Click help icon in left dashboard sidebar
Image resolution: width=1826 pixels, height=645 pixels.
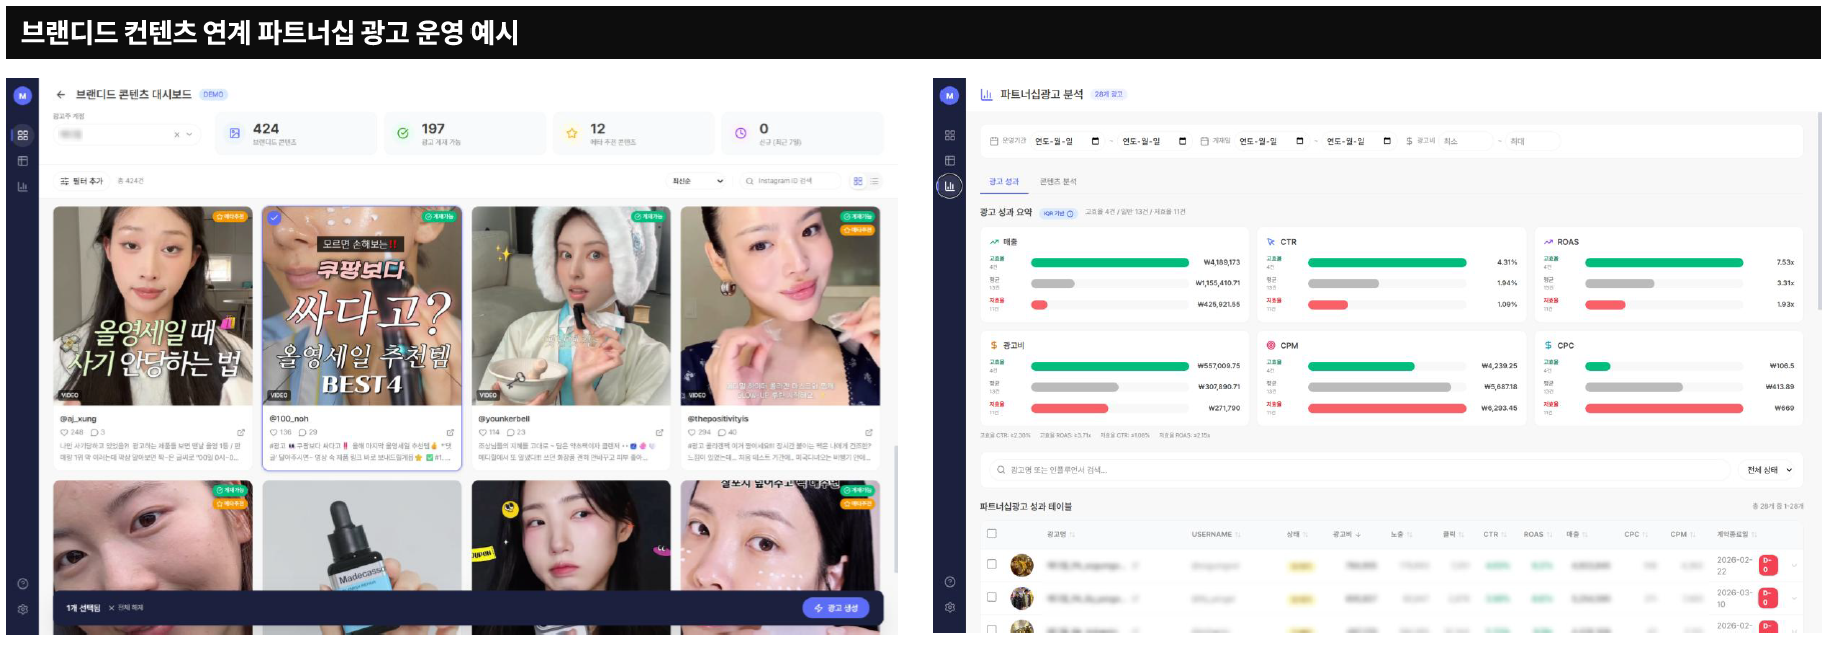[x=22, y=584]
